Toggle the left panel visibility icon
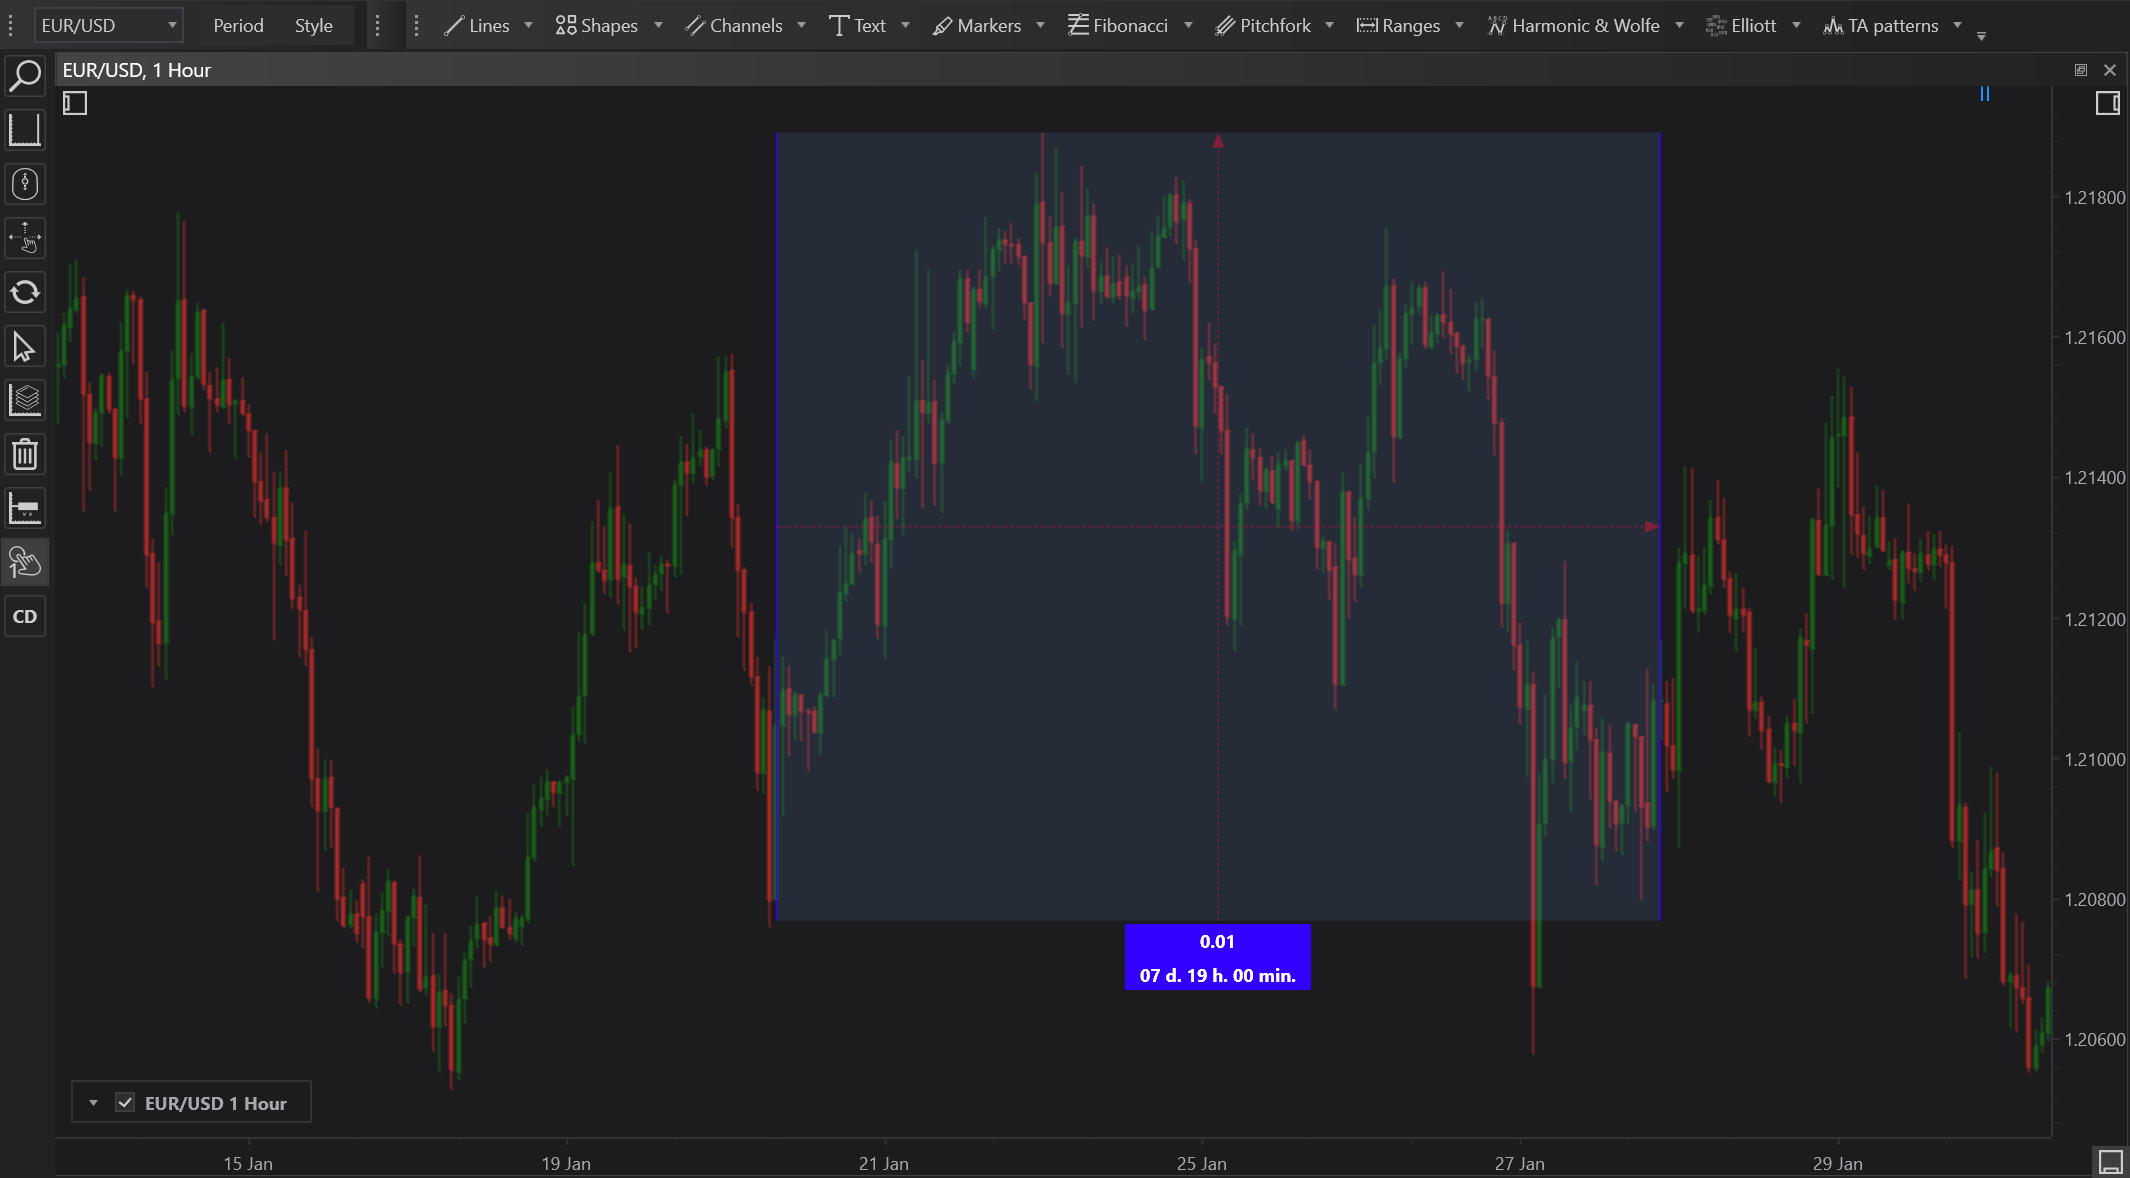The image size is (2130, 1178). 75,103
